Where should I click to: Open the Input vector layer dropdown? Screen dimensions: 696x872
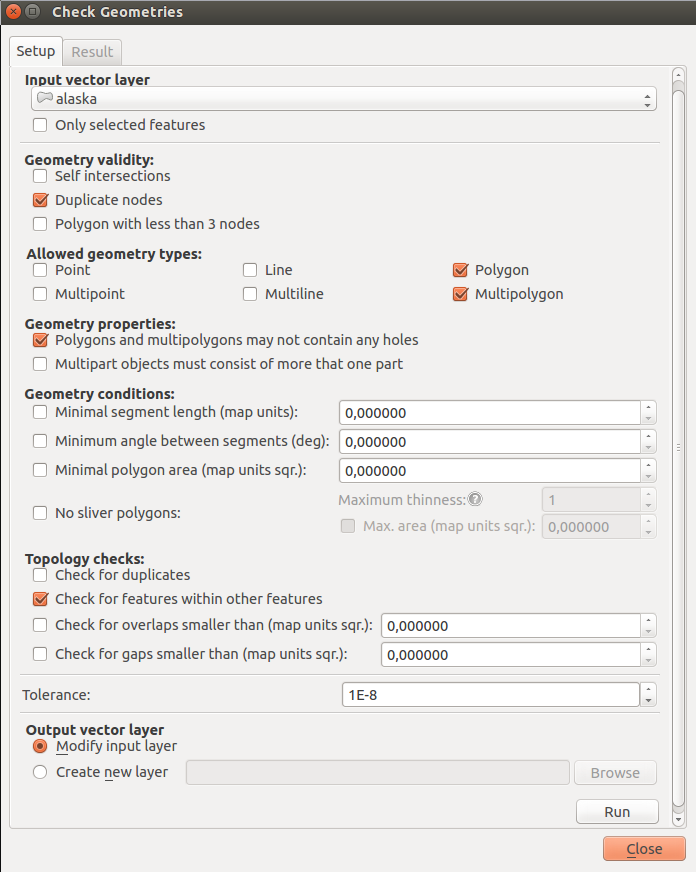tap(343, 99)
